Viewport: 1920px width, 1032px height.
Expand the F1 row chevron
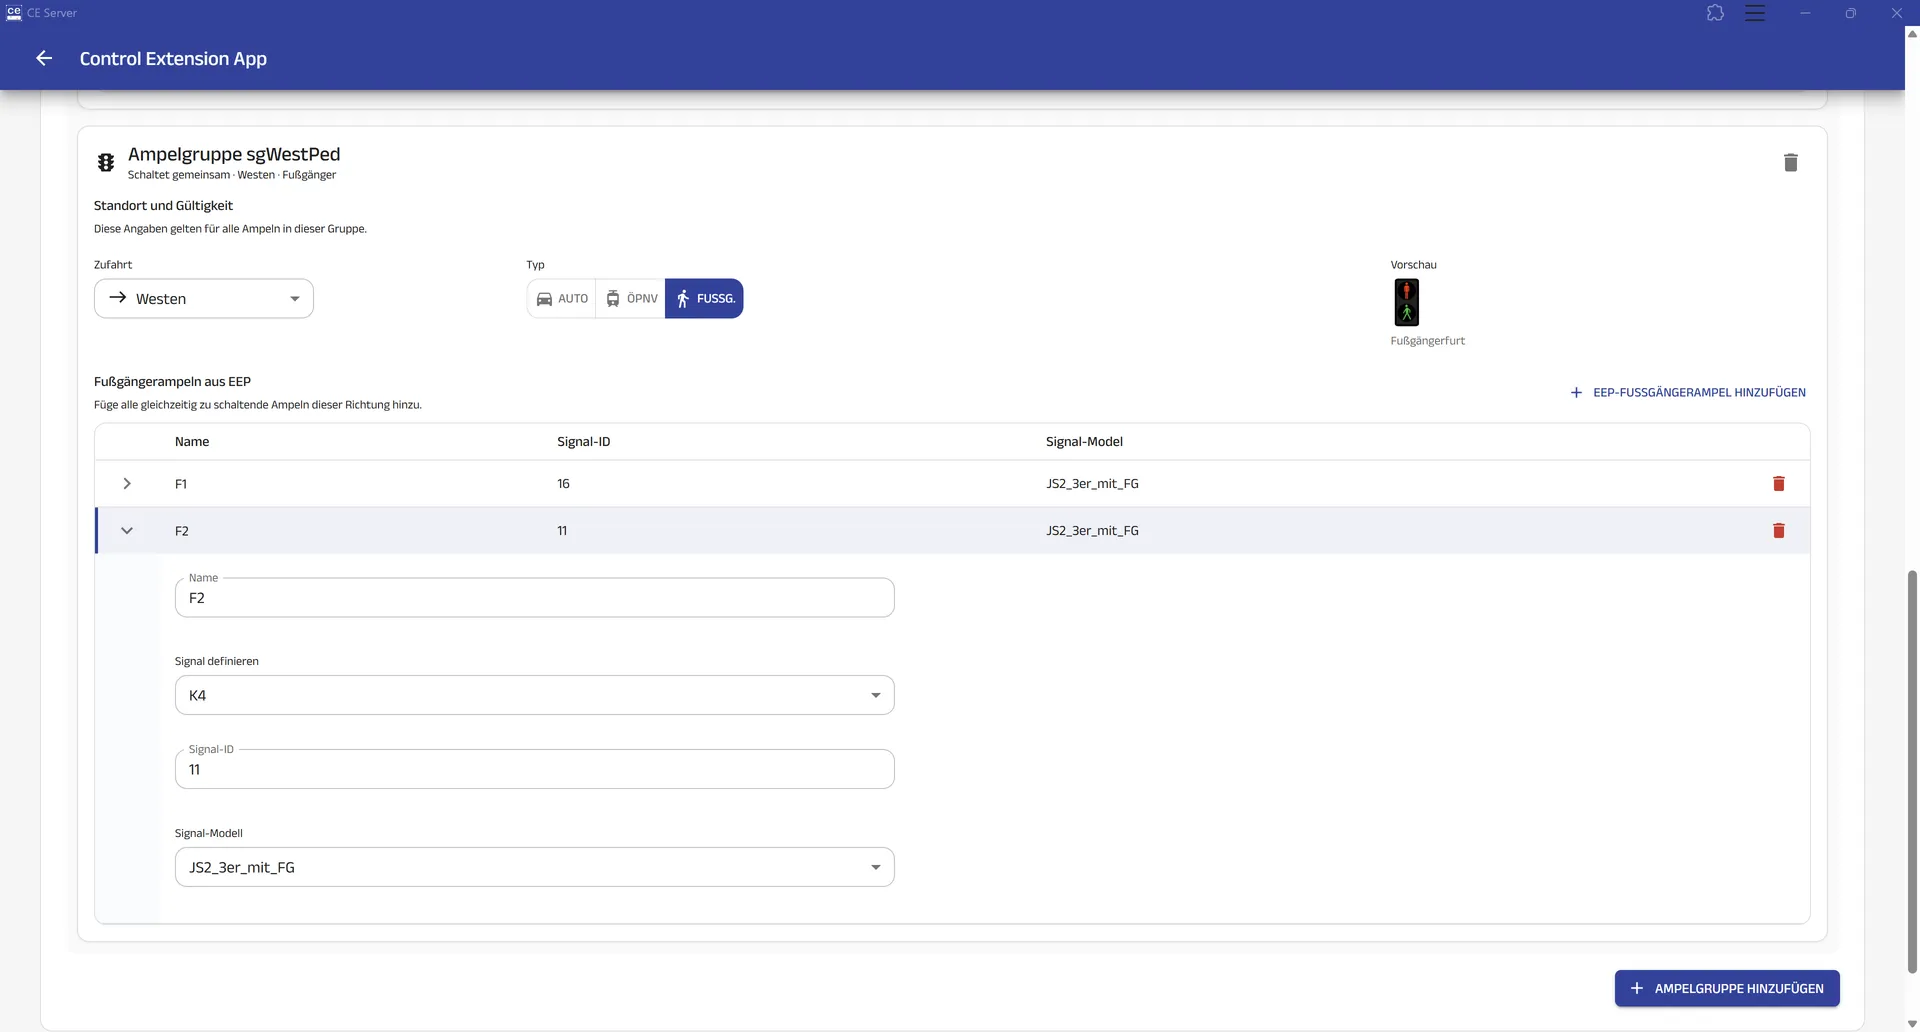pyautogui.click(x=127, y=484)
